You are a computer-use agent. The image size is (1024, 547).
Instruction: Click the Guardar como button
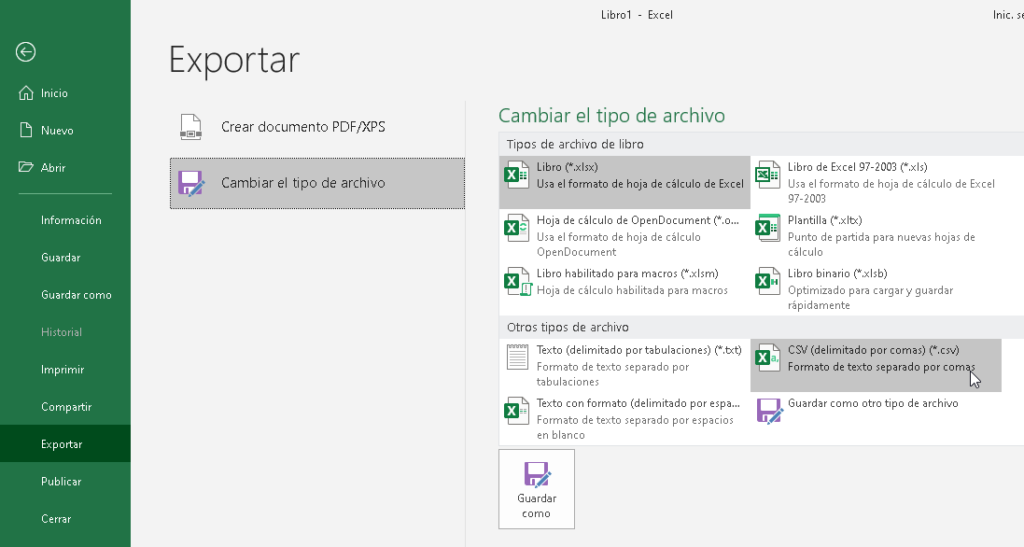click(536, 489)
